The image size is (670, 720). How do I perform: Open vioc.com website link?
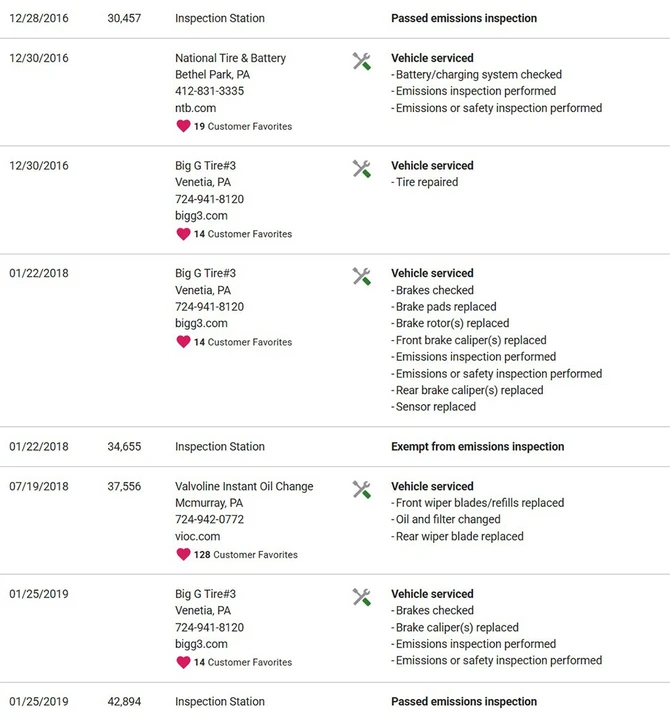(x=197, y=536)
